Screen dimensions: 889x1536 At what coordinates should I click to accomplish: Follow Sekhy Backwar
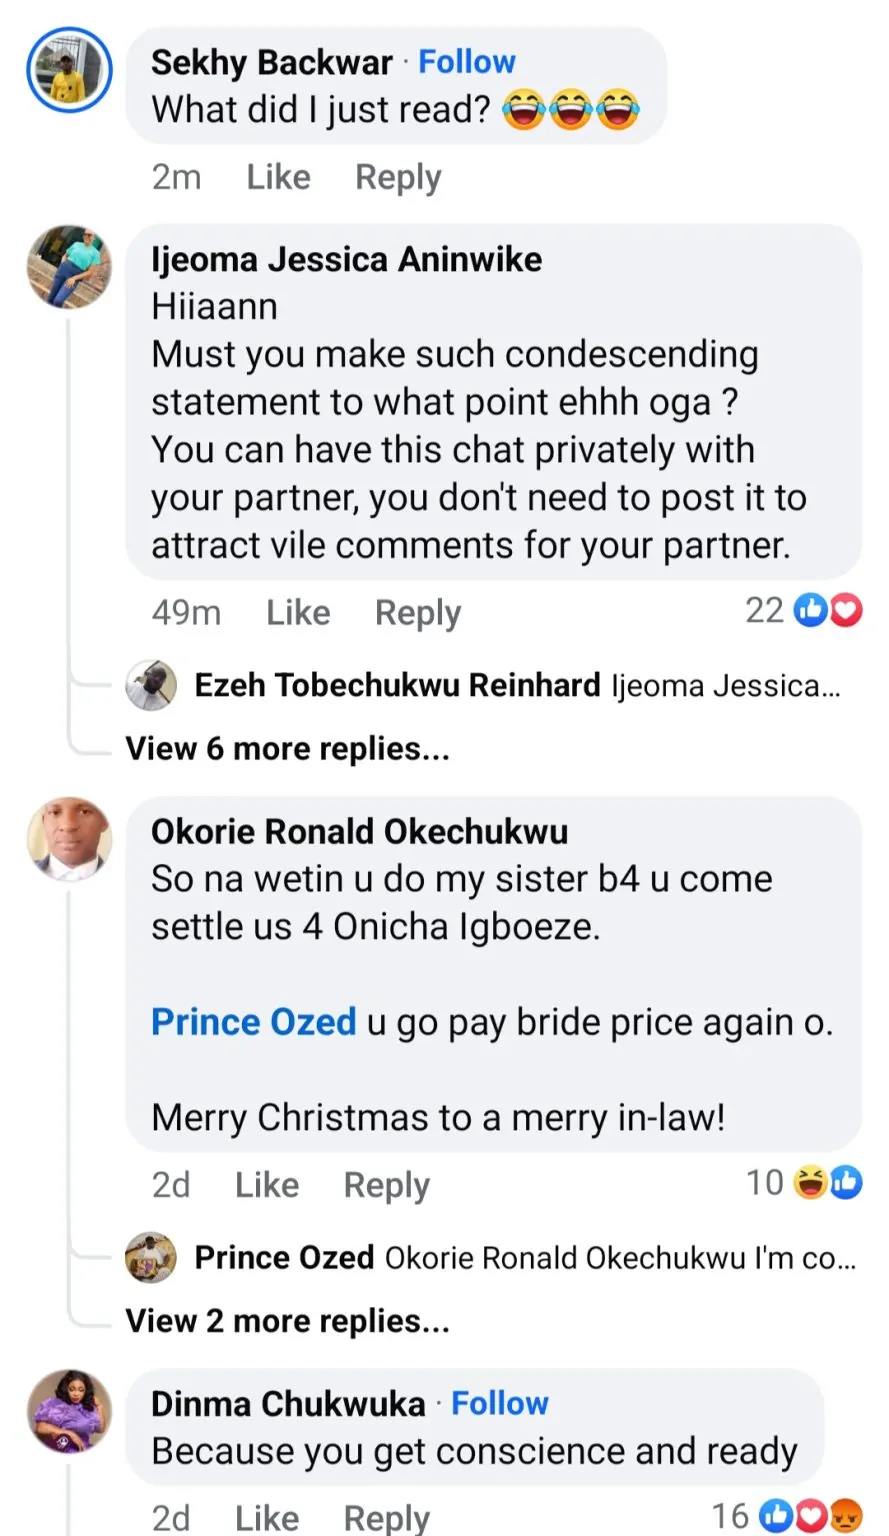[466, 62]
